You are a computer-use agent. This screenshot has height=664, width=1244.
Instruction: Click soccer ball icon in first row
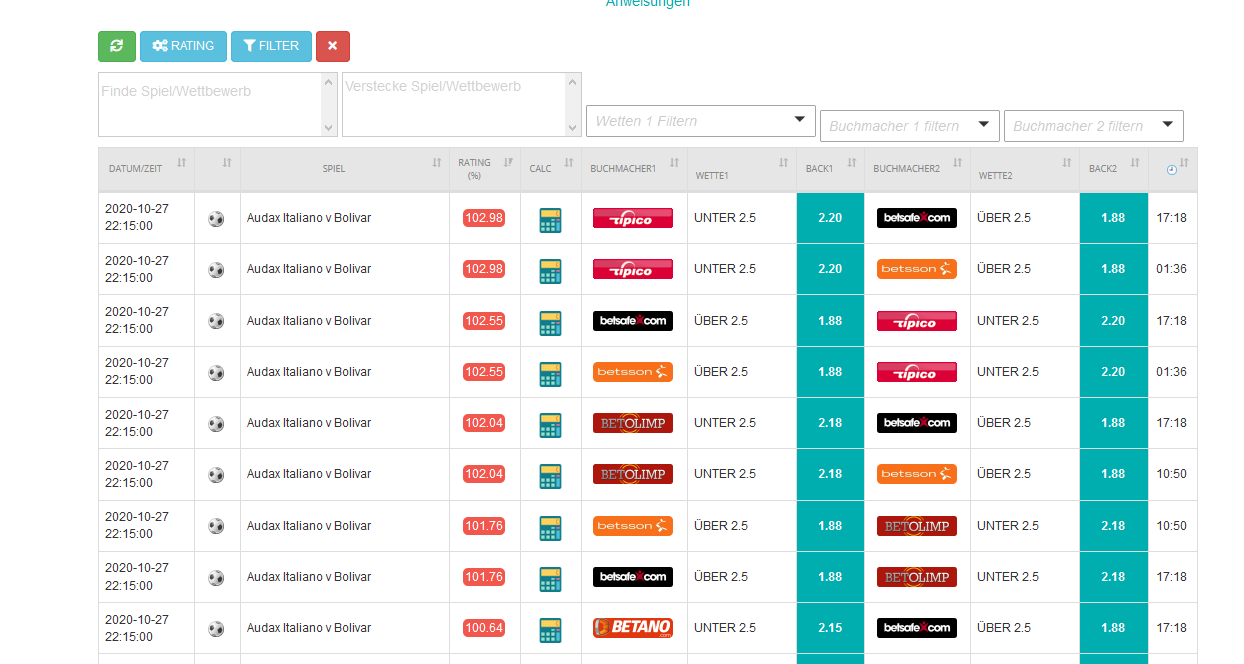pos(216,219)
